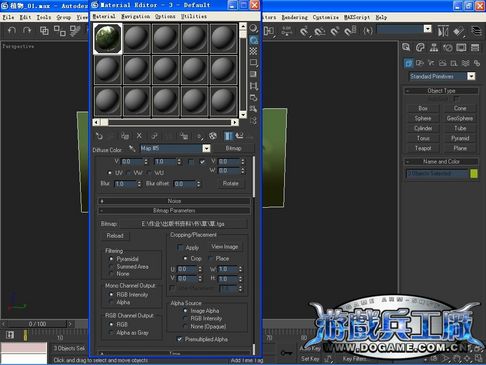This screenshot has width=486, height=365.
Task: Select Summed Area filtering option
Action: 111,267
